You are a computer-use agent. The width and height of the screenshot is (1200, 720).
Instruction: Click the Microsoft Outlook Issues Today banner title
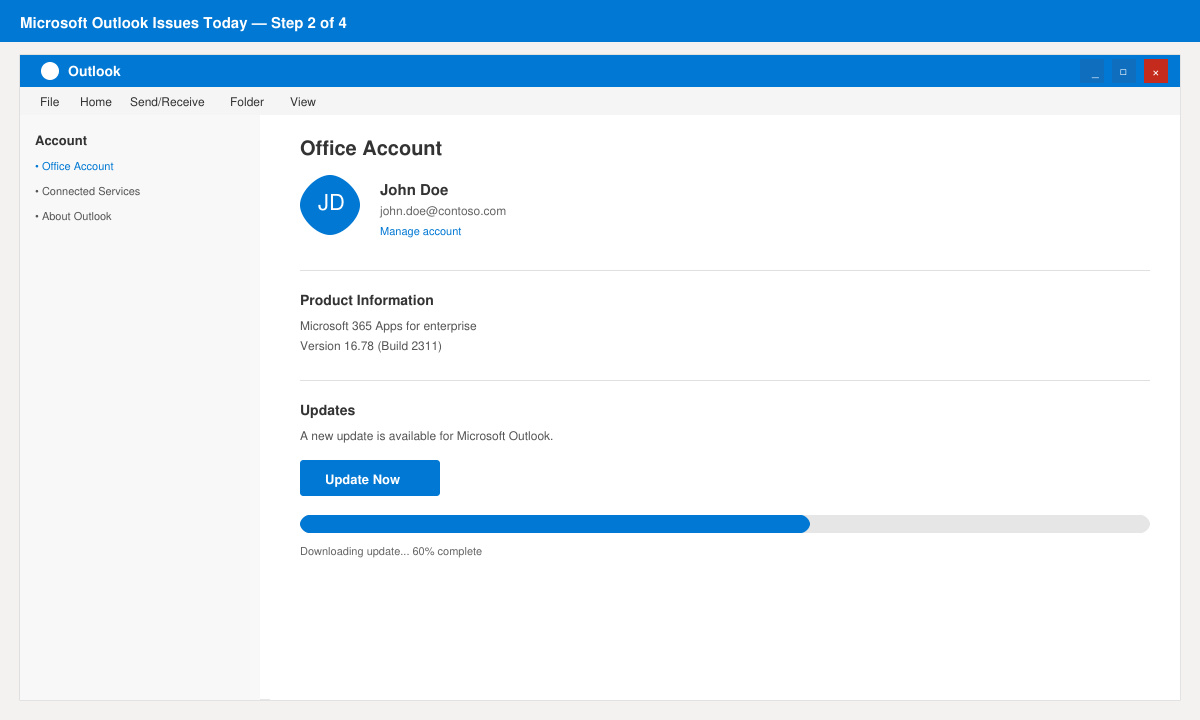click(x=183, y=22)
